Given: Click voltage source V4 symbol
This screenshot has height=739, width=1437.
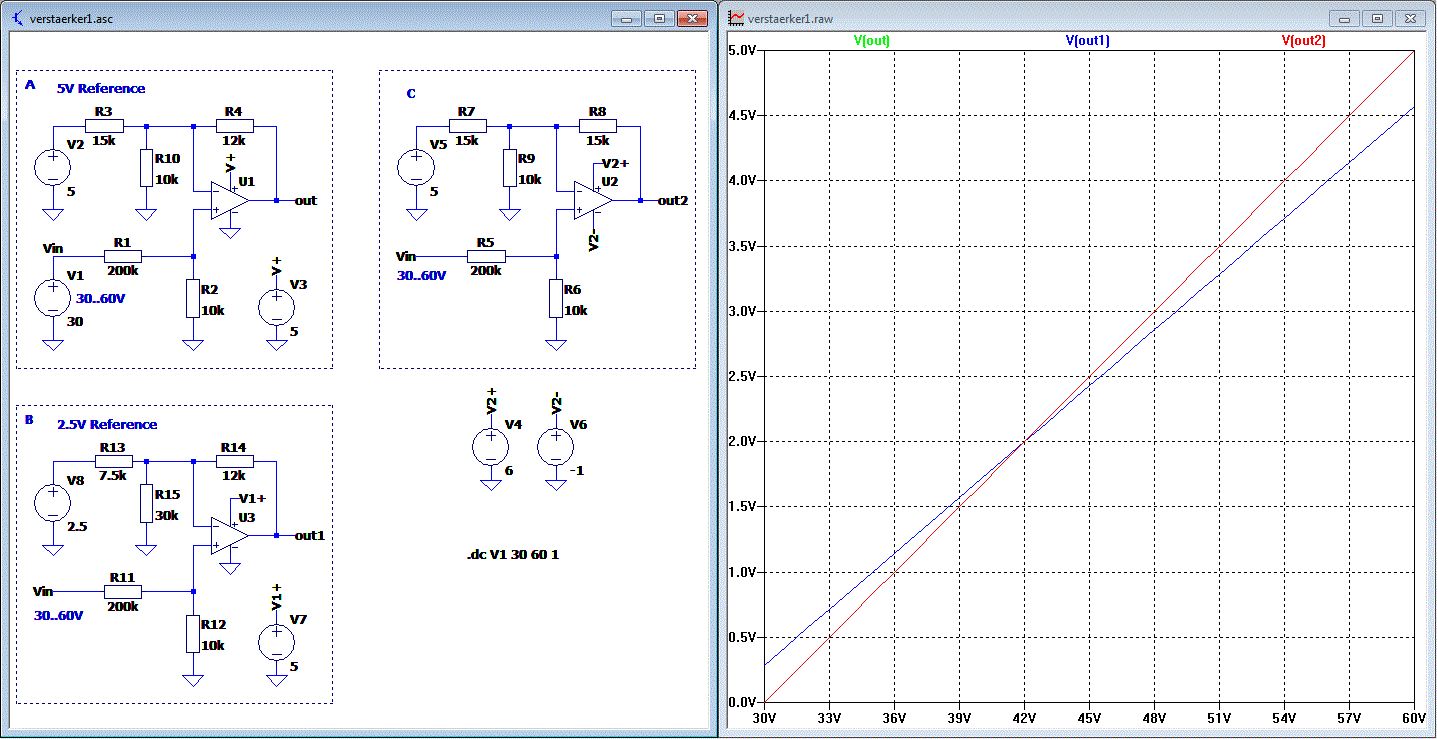Looking at the screenshot, I should coord(490,446).
